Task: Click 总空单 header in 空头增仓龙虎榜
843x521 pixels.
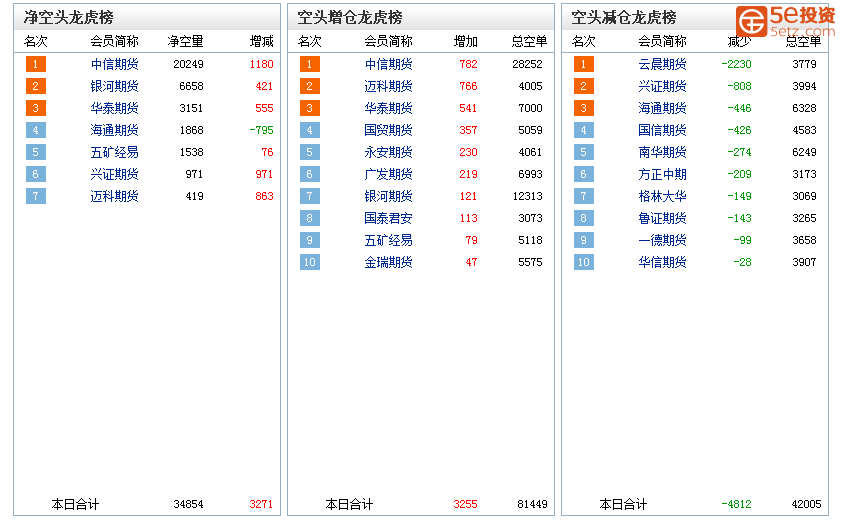Action: point(530,41)
